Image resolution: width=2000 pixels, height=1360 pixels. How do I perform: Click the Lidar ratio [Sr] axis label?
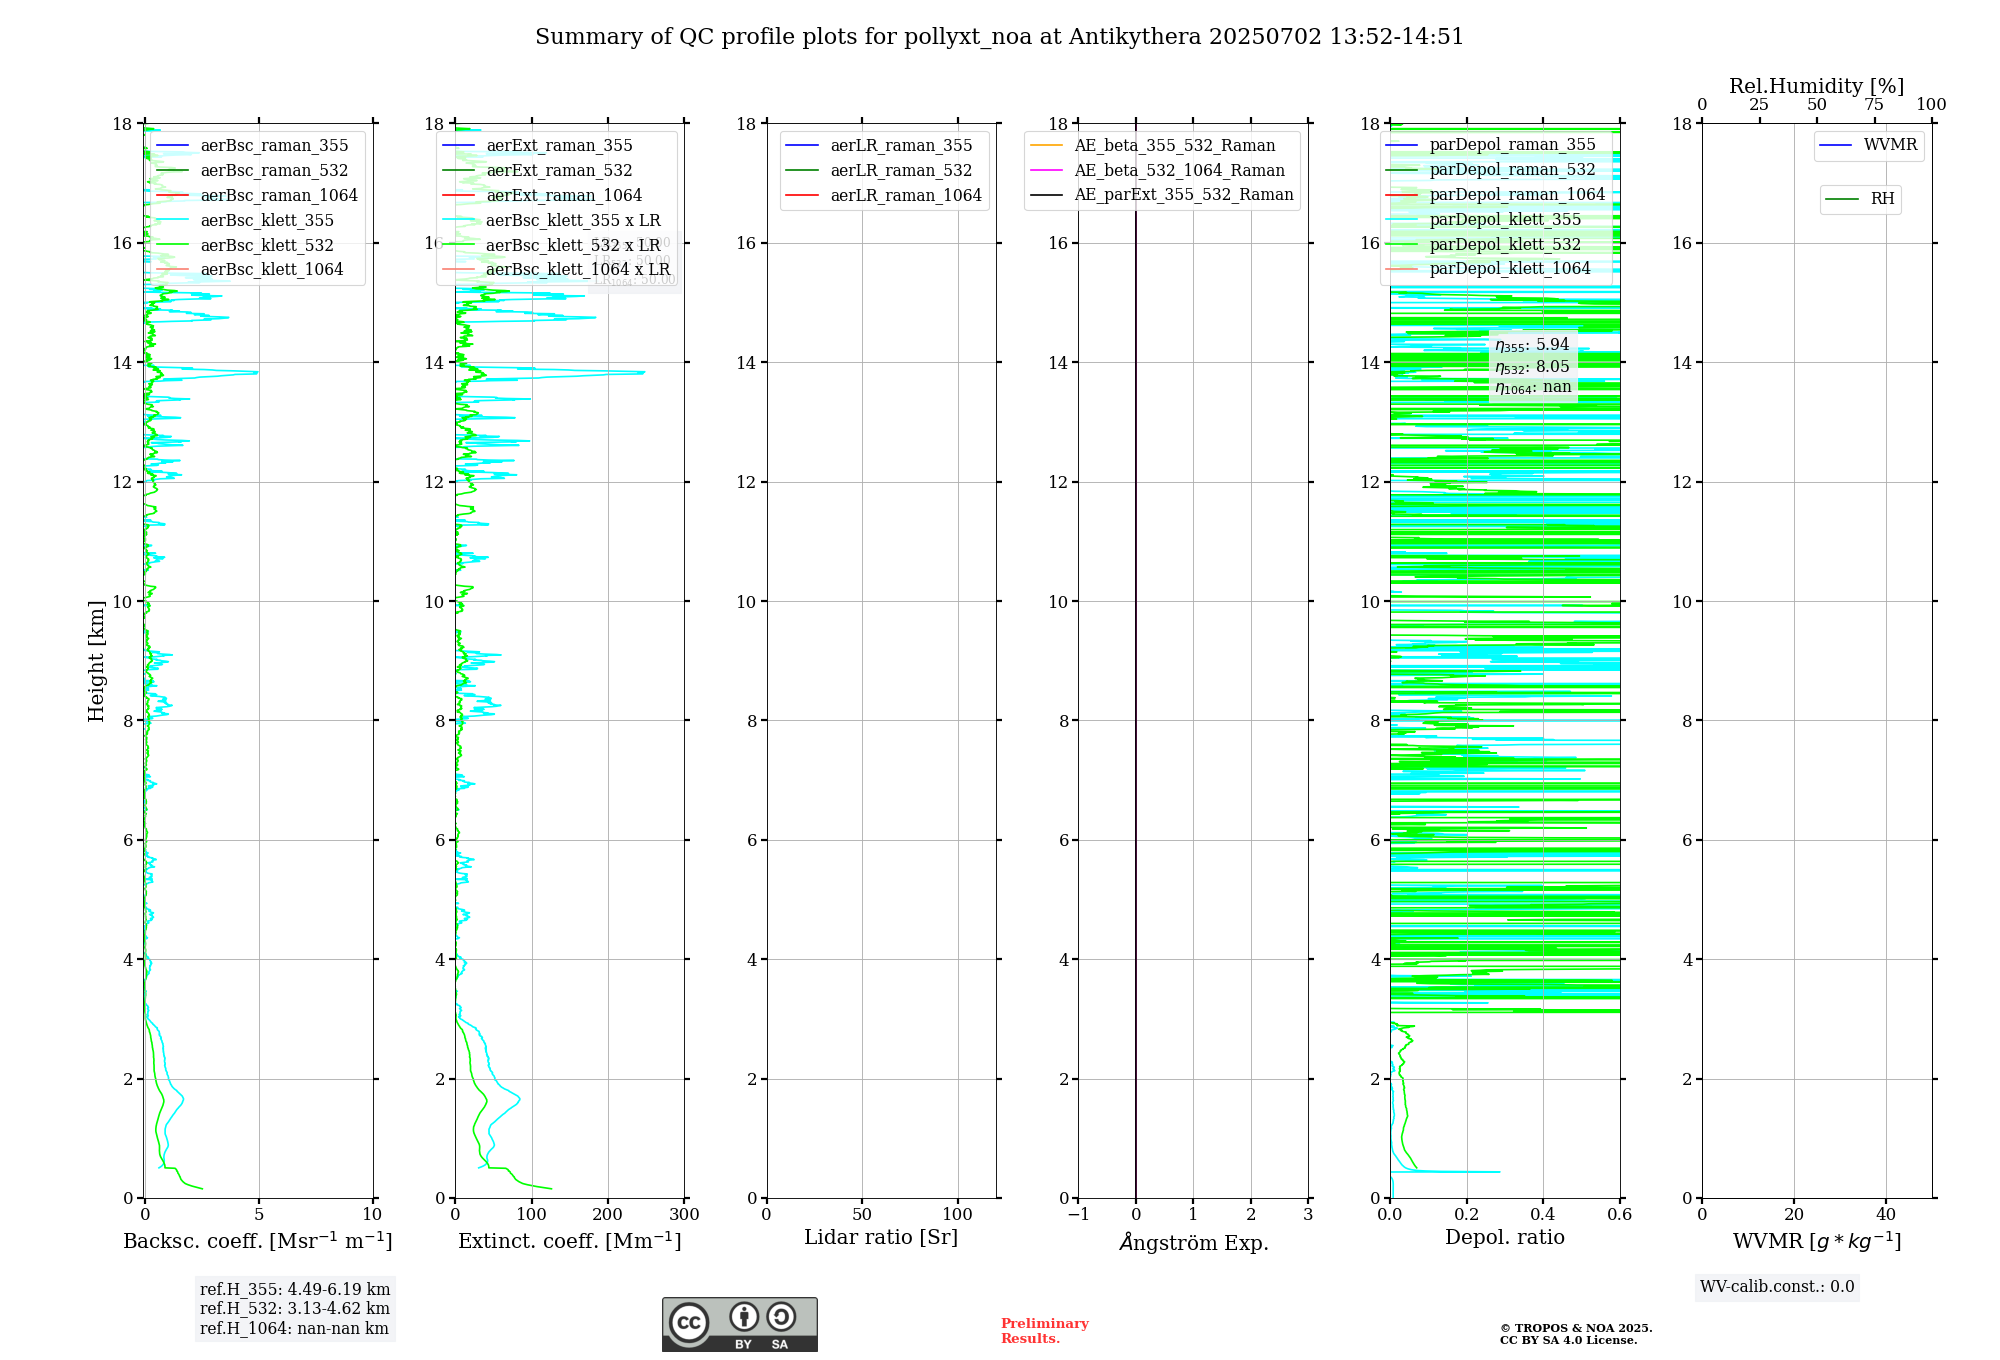click(x=881, y=1238)
